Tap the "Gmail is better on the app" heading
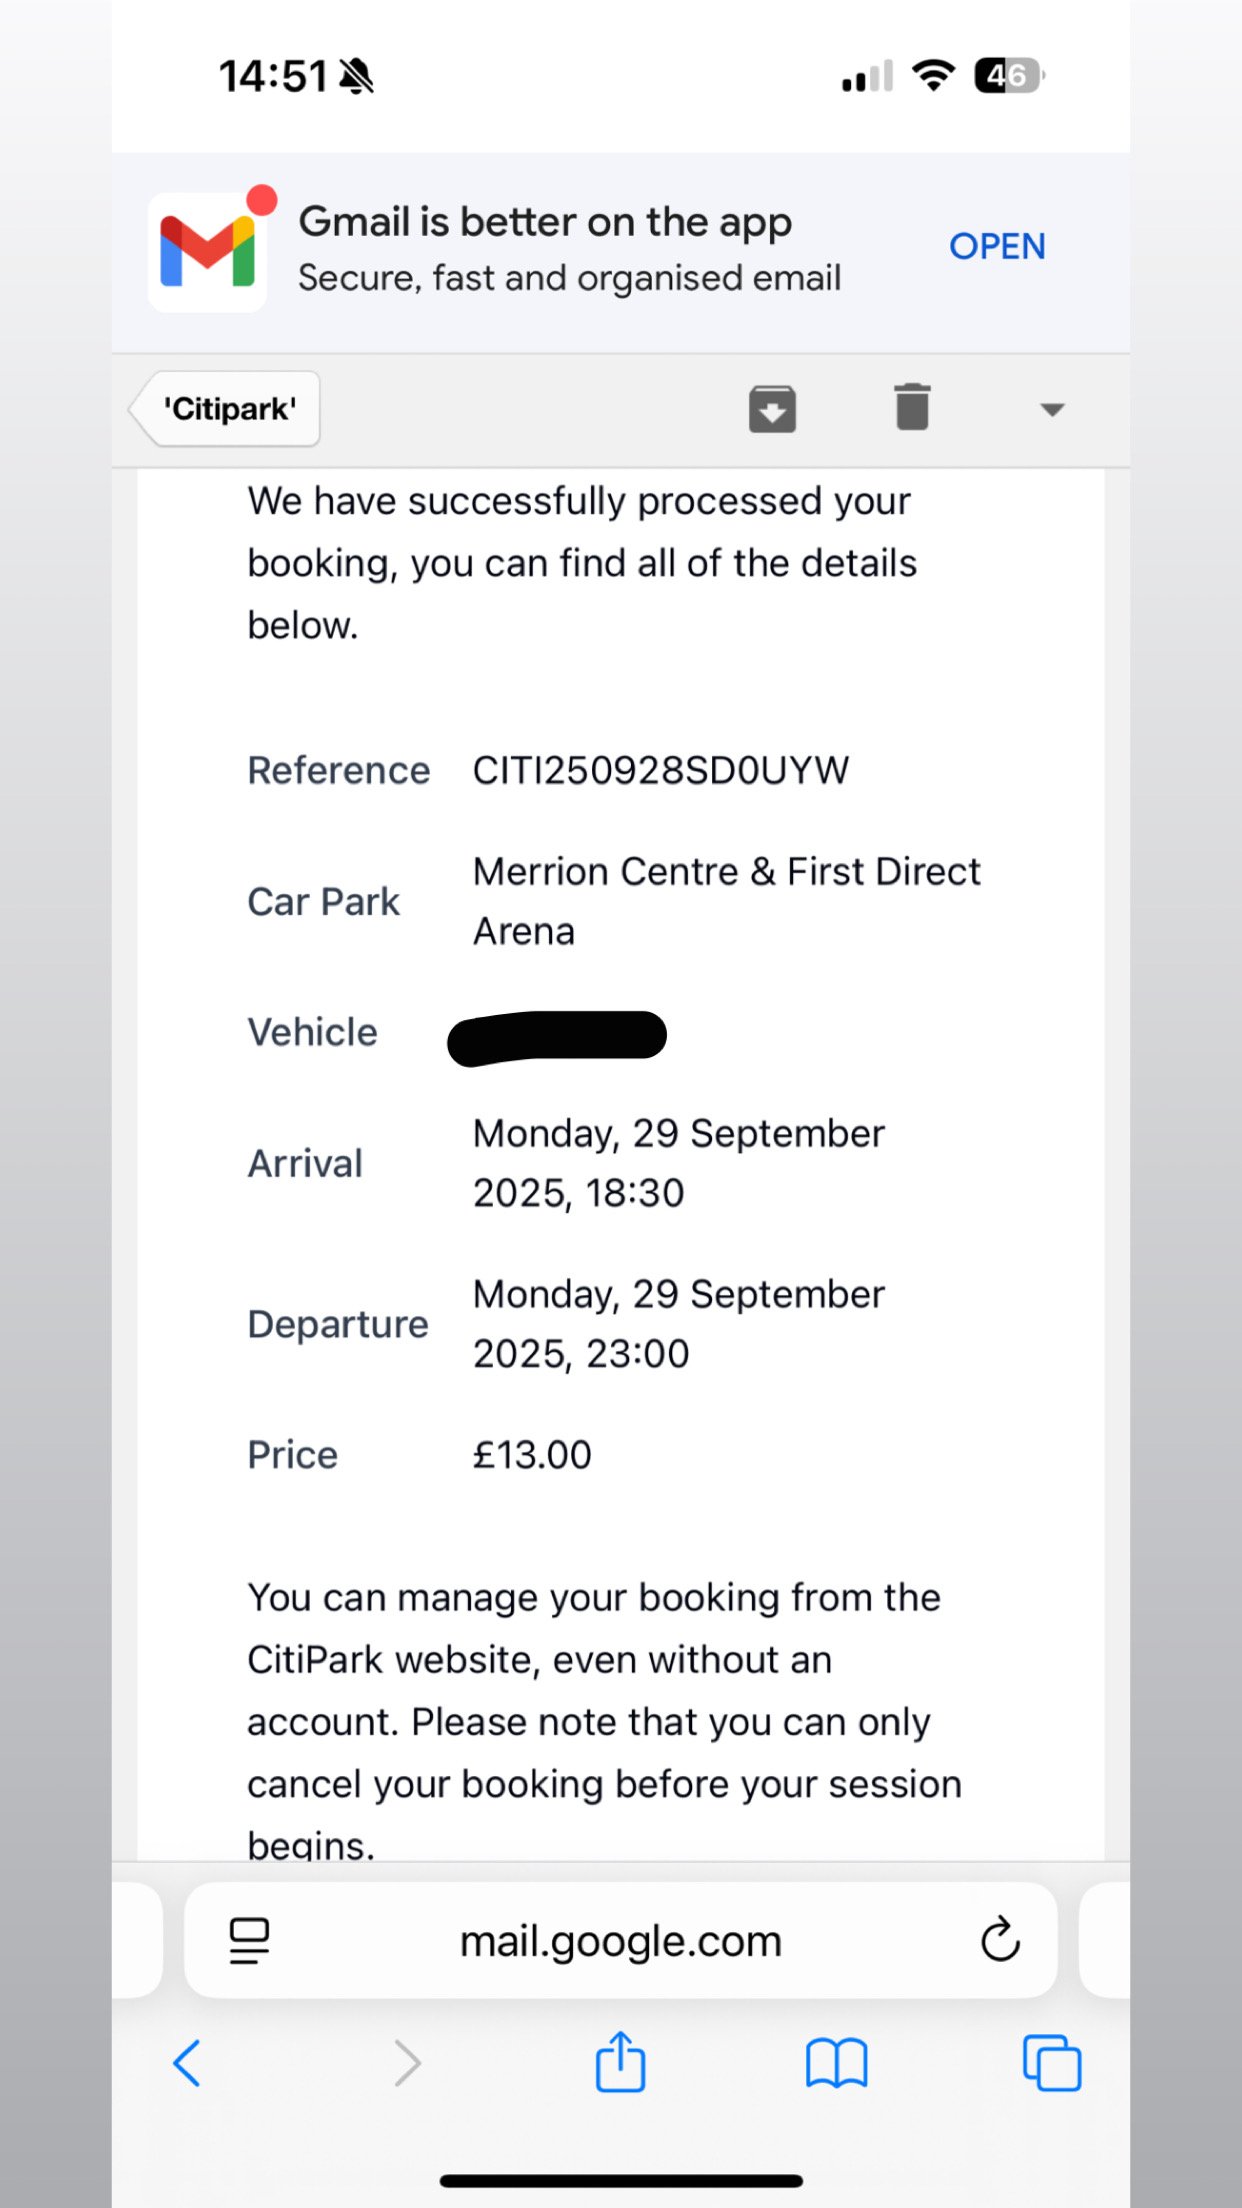The height and width of the screenshot is (2208, 1242). pyautogui.click(x=545, y=222)
